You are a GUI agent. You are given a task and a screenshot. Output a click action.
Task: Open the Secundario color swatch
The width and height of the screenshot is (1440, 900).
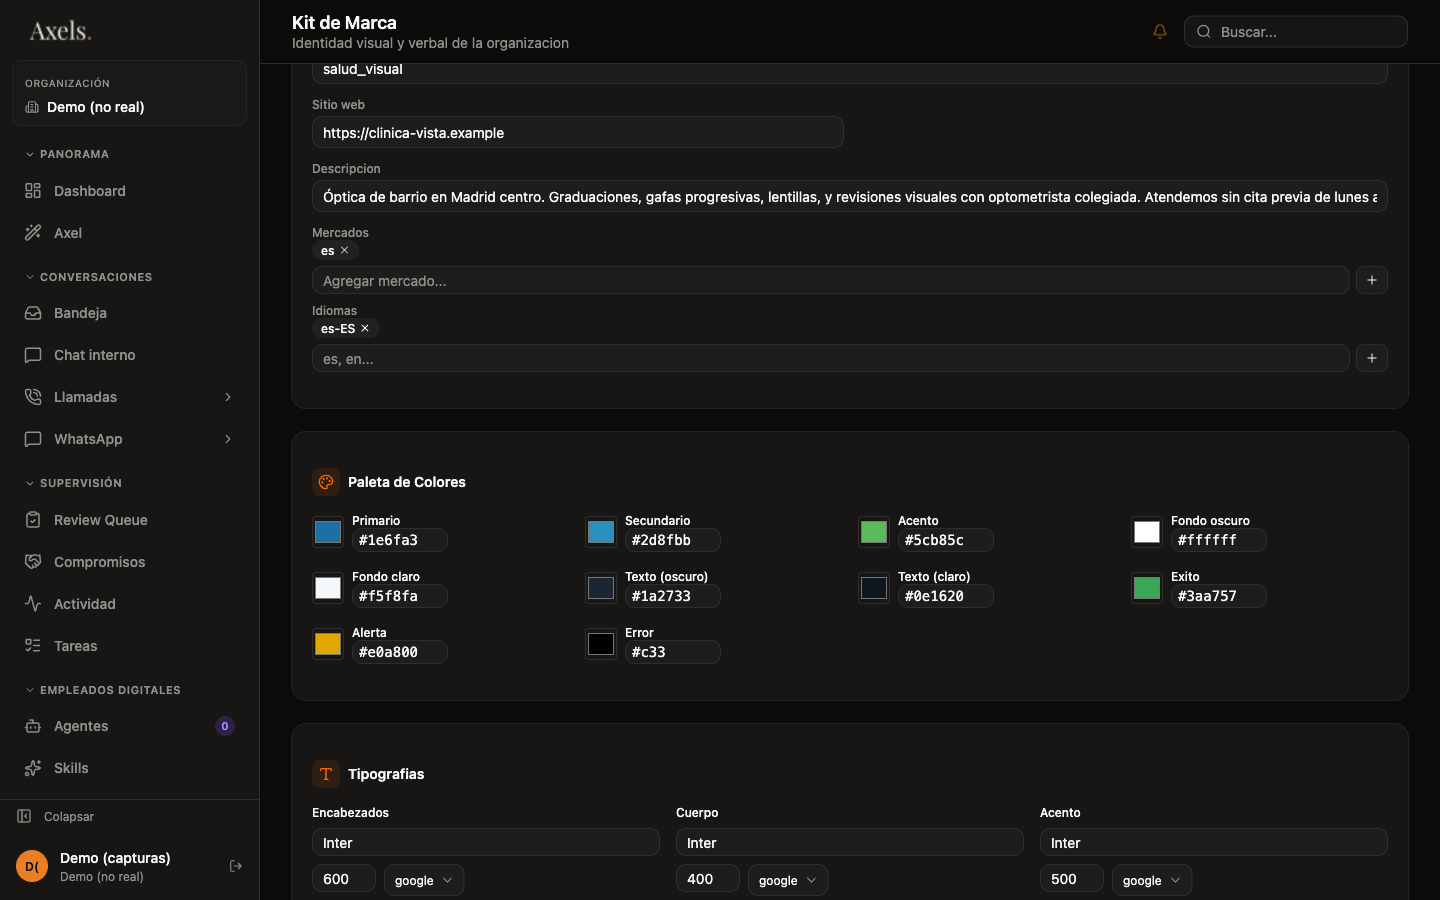pos(601,532)
